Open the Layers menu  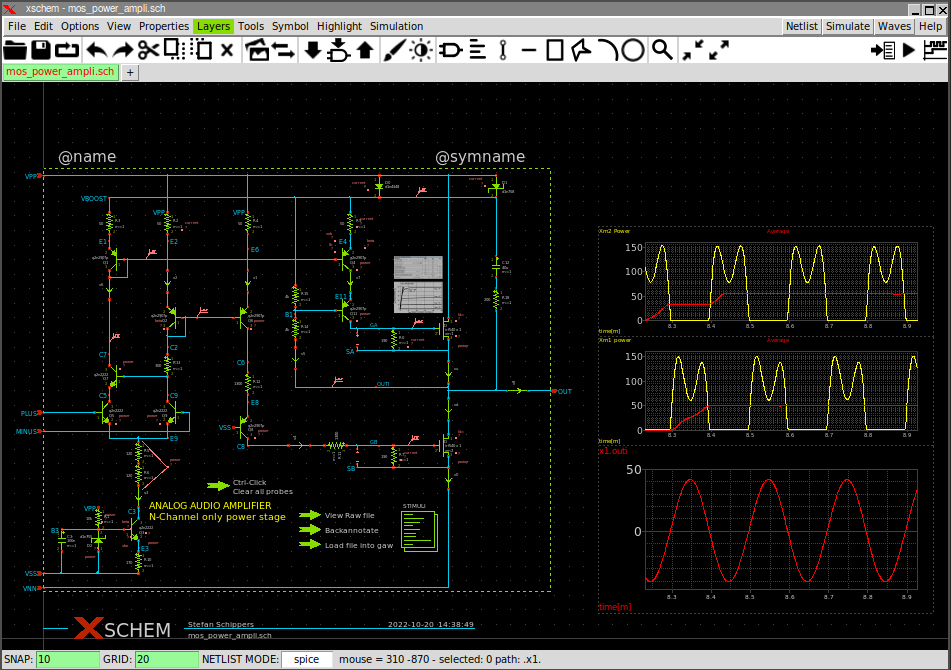212,26
